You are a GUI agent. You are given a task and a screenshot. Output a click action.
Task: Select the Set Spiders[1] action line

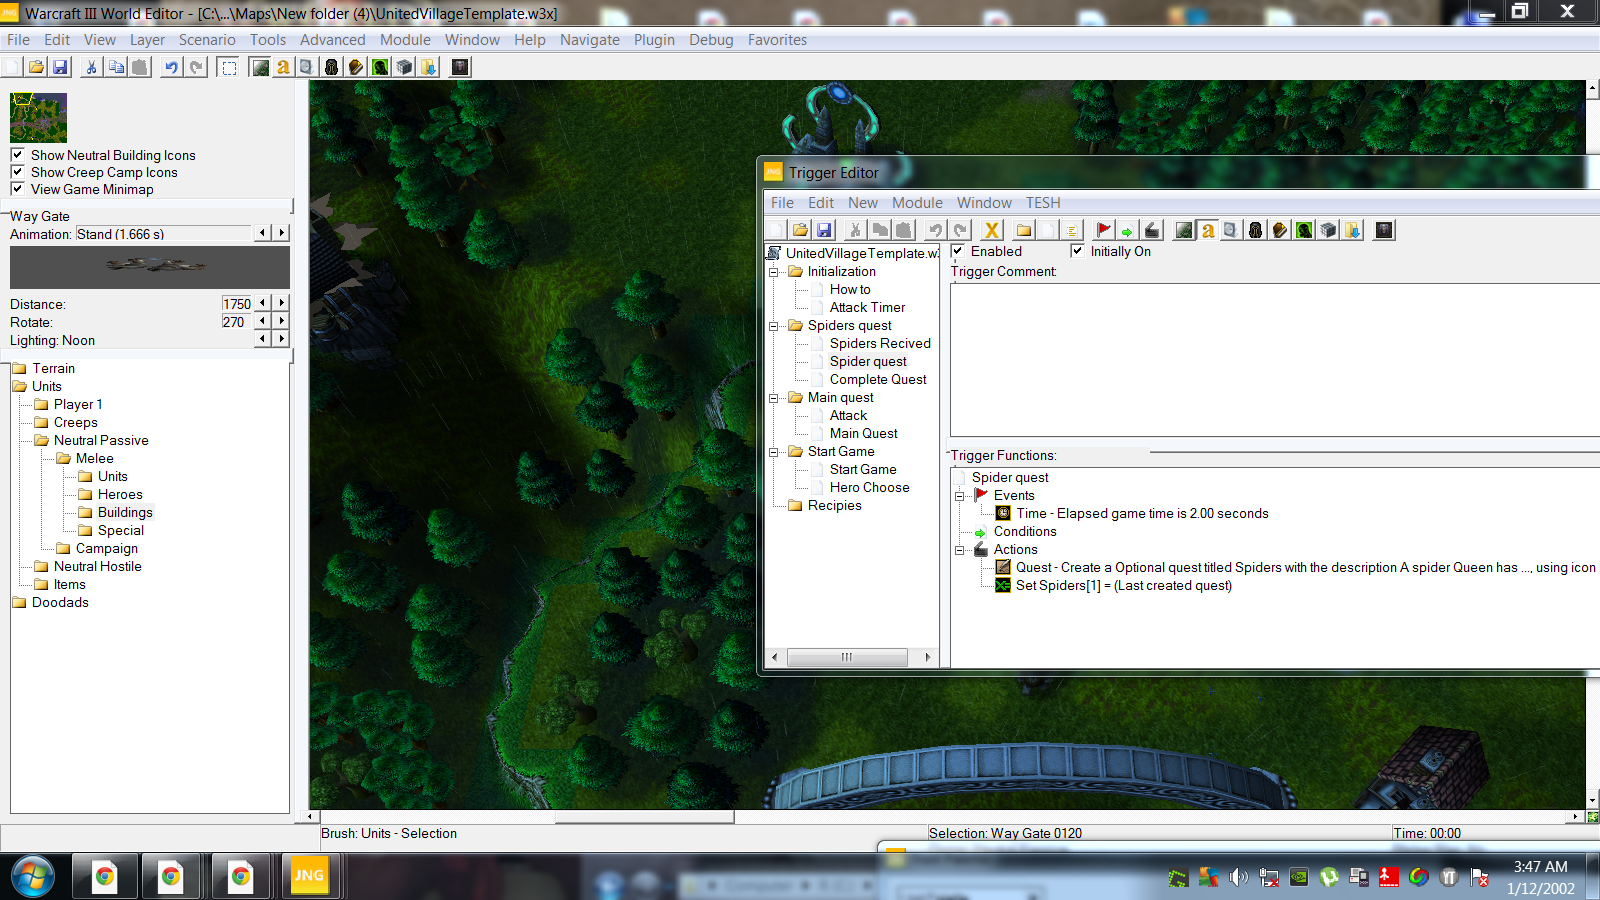click(1123, 585)
